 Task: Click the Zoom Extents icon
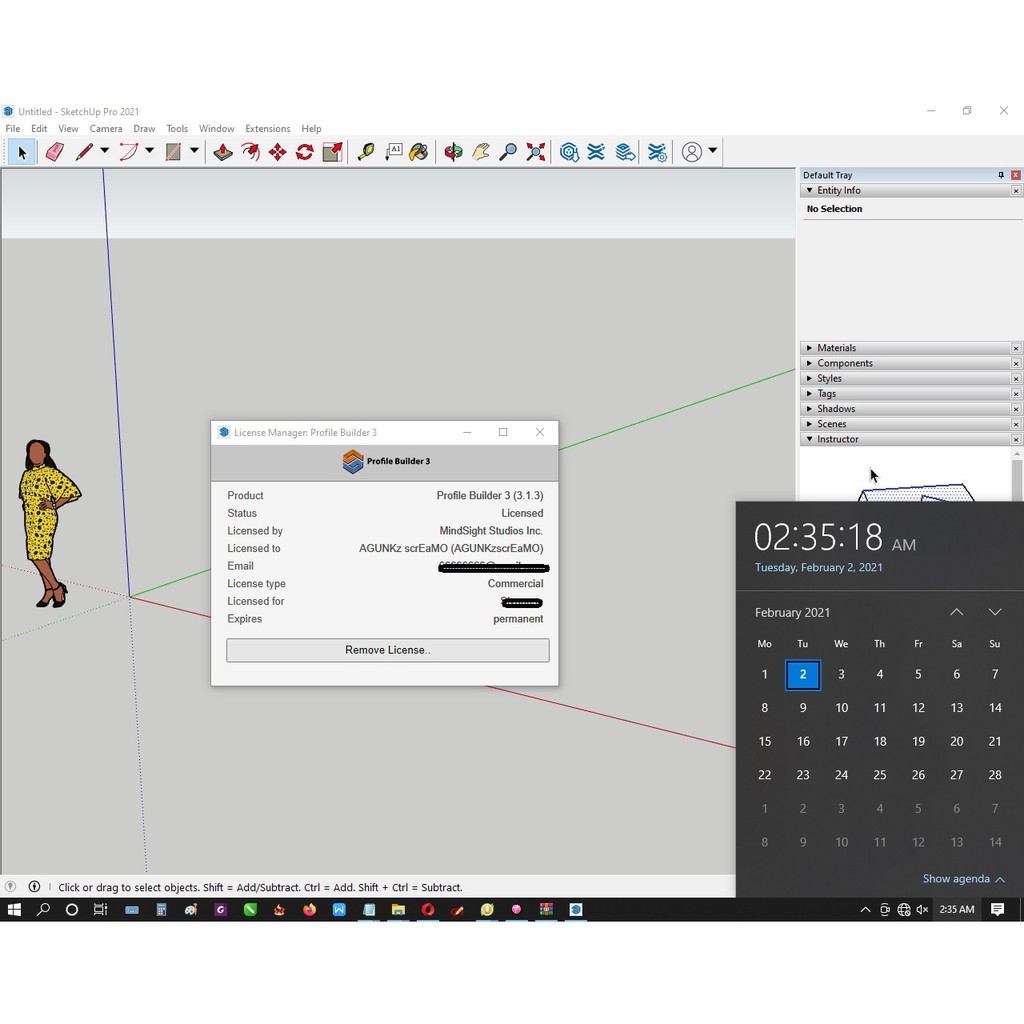536,152
